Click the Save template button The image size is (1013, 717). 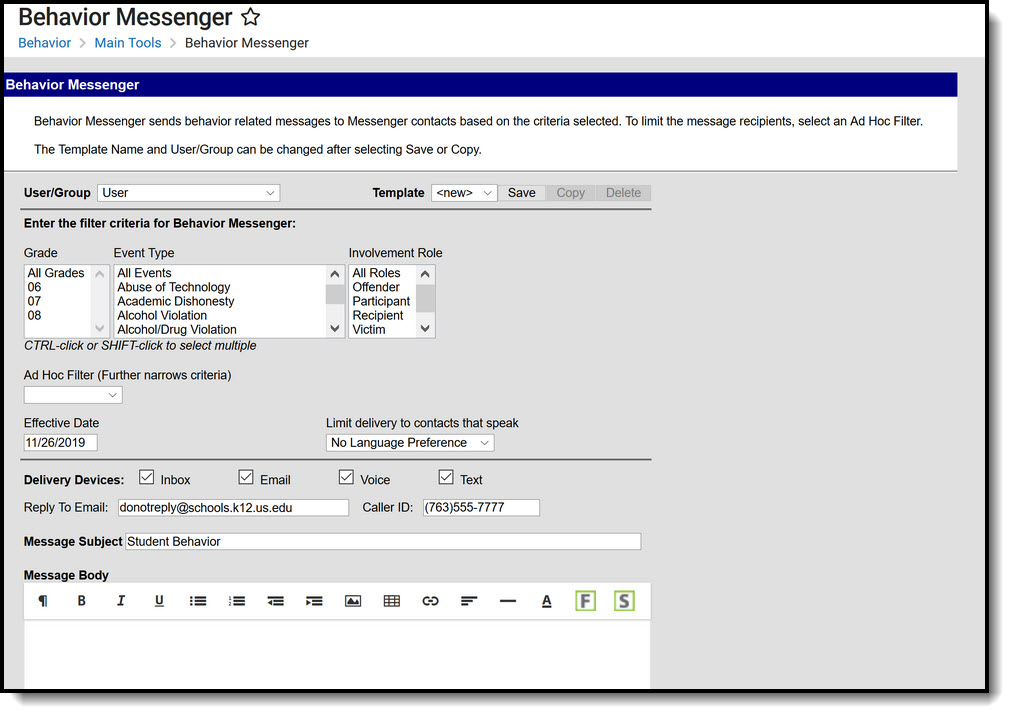(x=521, y=193)
